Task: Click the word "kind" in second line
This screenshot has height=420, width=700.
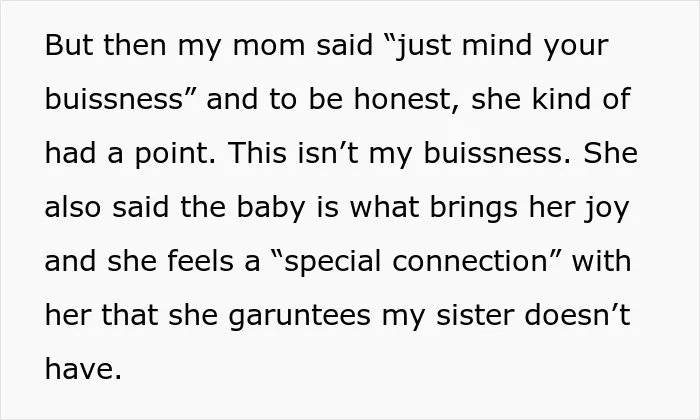Action: [562, 99]
